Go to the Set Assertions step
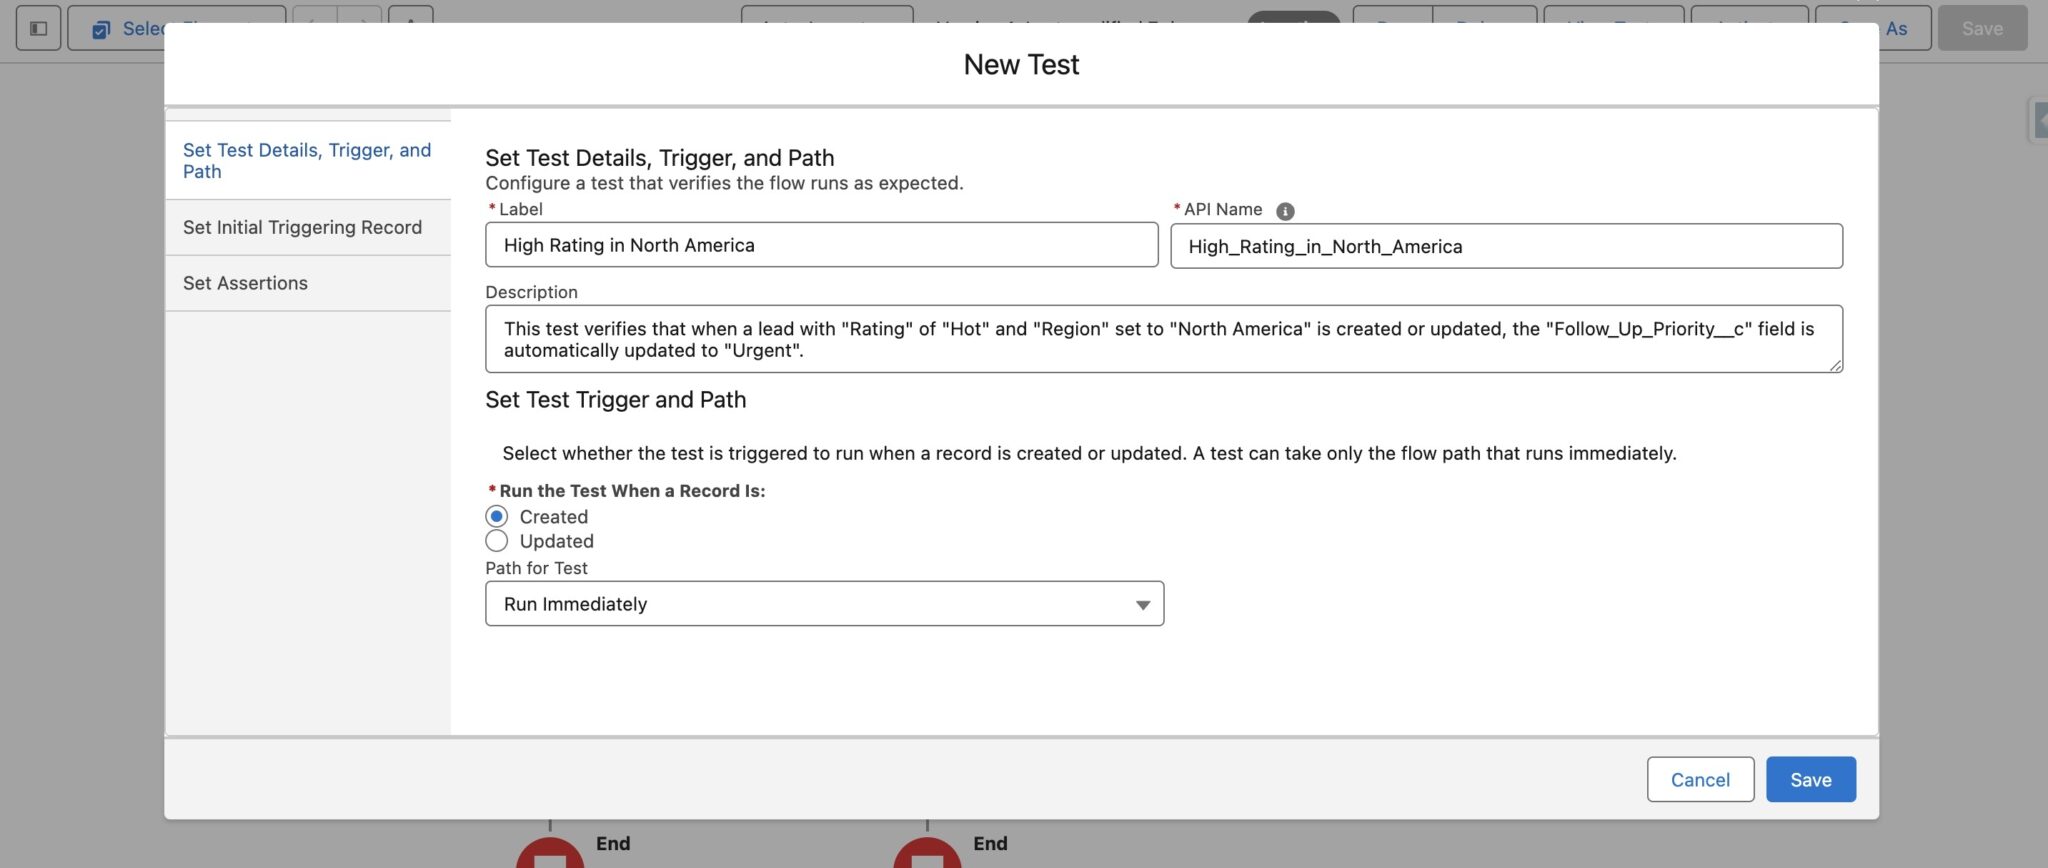The image size is (2048, 868). coord(245,283)
